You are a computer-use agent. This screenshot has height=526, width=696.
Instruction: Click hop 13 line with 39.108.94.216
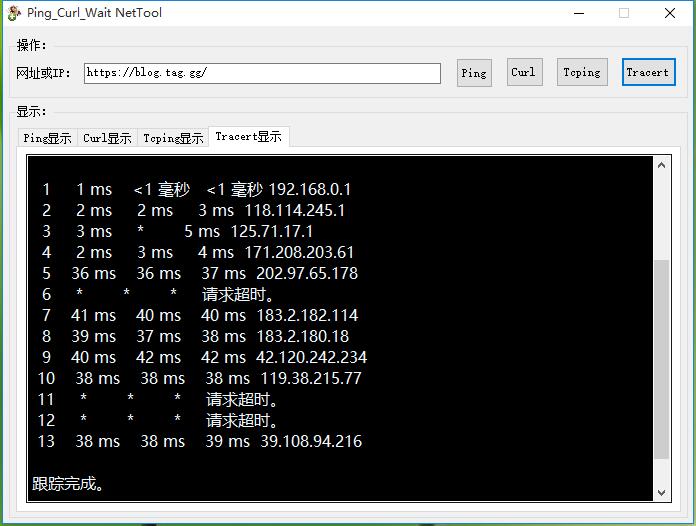[200, 441]
